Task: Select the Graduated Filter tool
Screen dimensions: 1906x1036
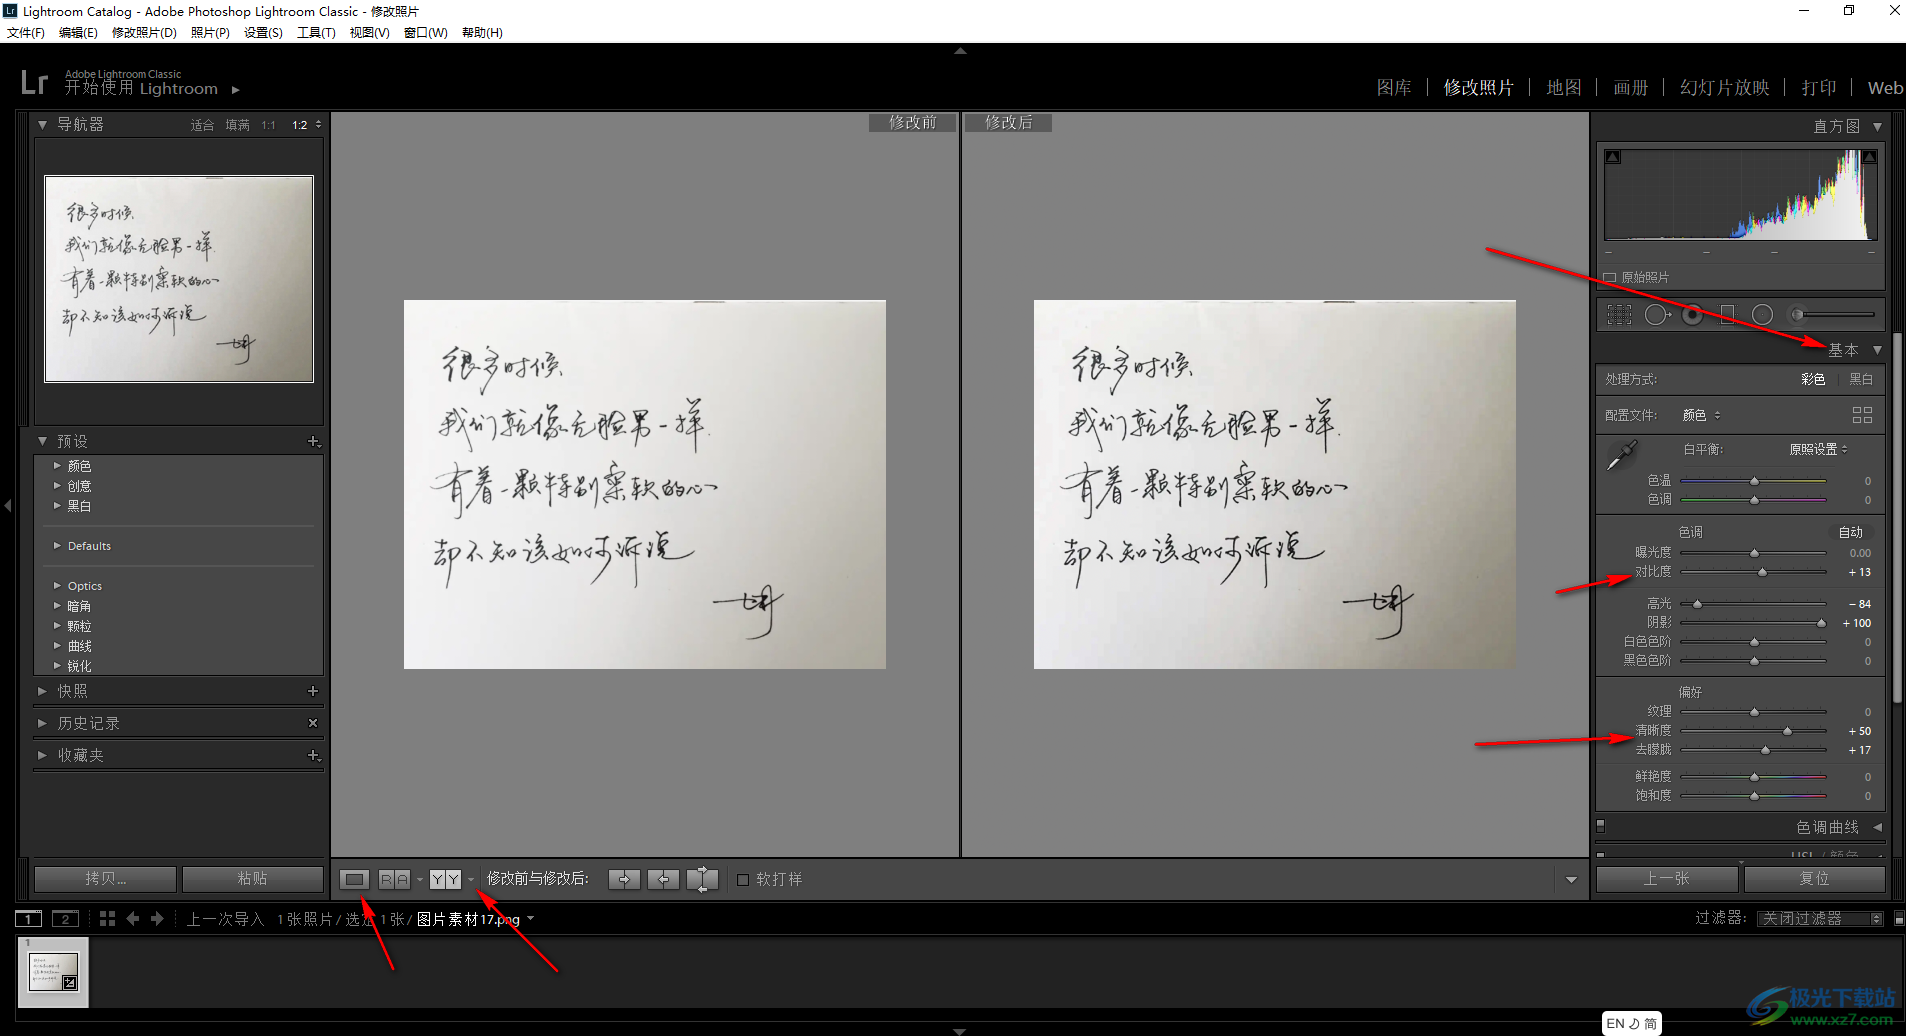Action: point(1727,315)
